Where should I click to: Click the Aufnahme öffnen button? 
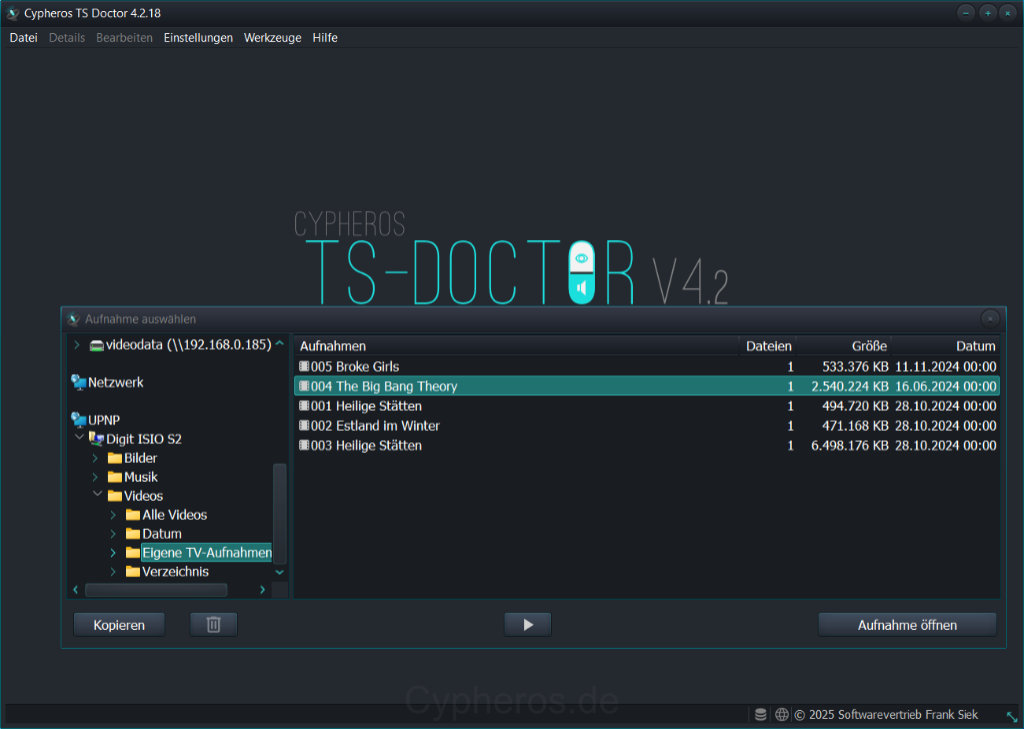pos(906,624)
